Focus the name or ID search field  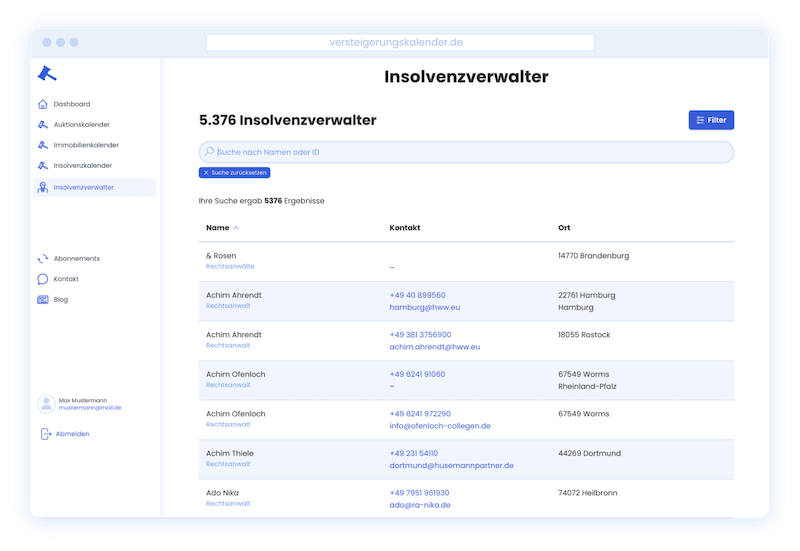(470, 152)
